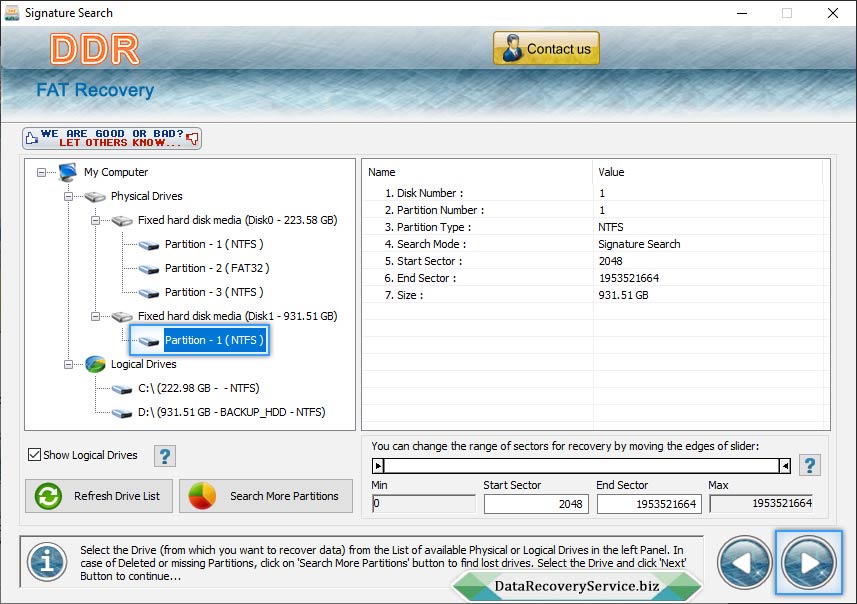Open help next to Show Logical Drives

pyautogui.click(x=165, y=456)
